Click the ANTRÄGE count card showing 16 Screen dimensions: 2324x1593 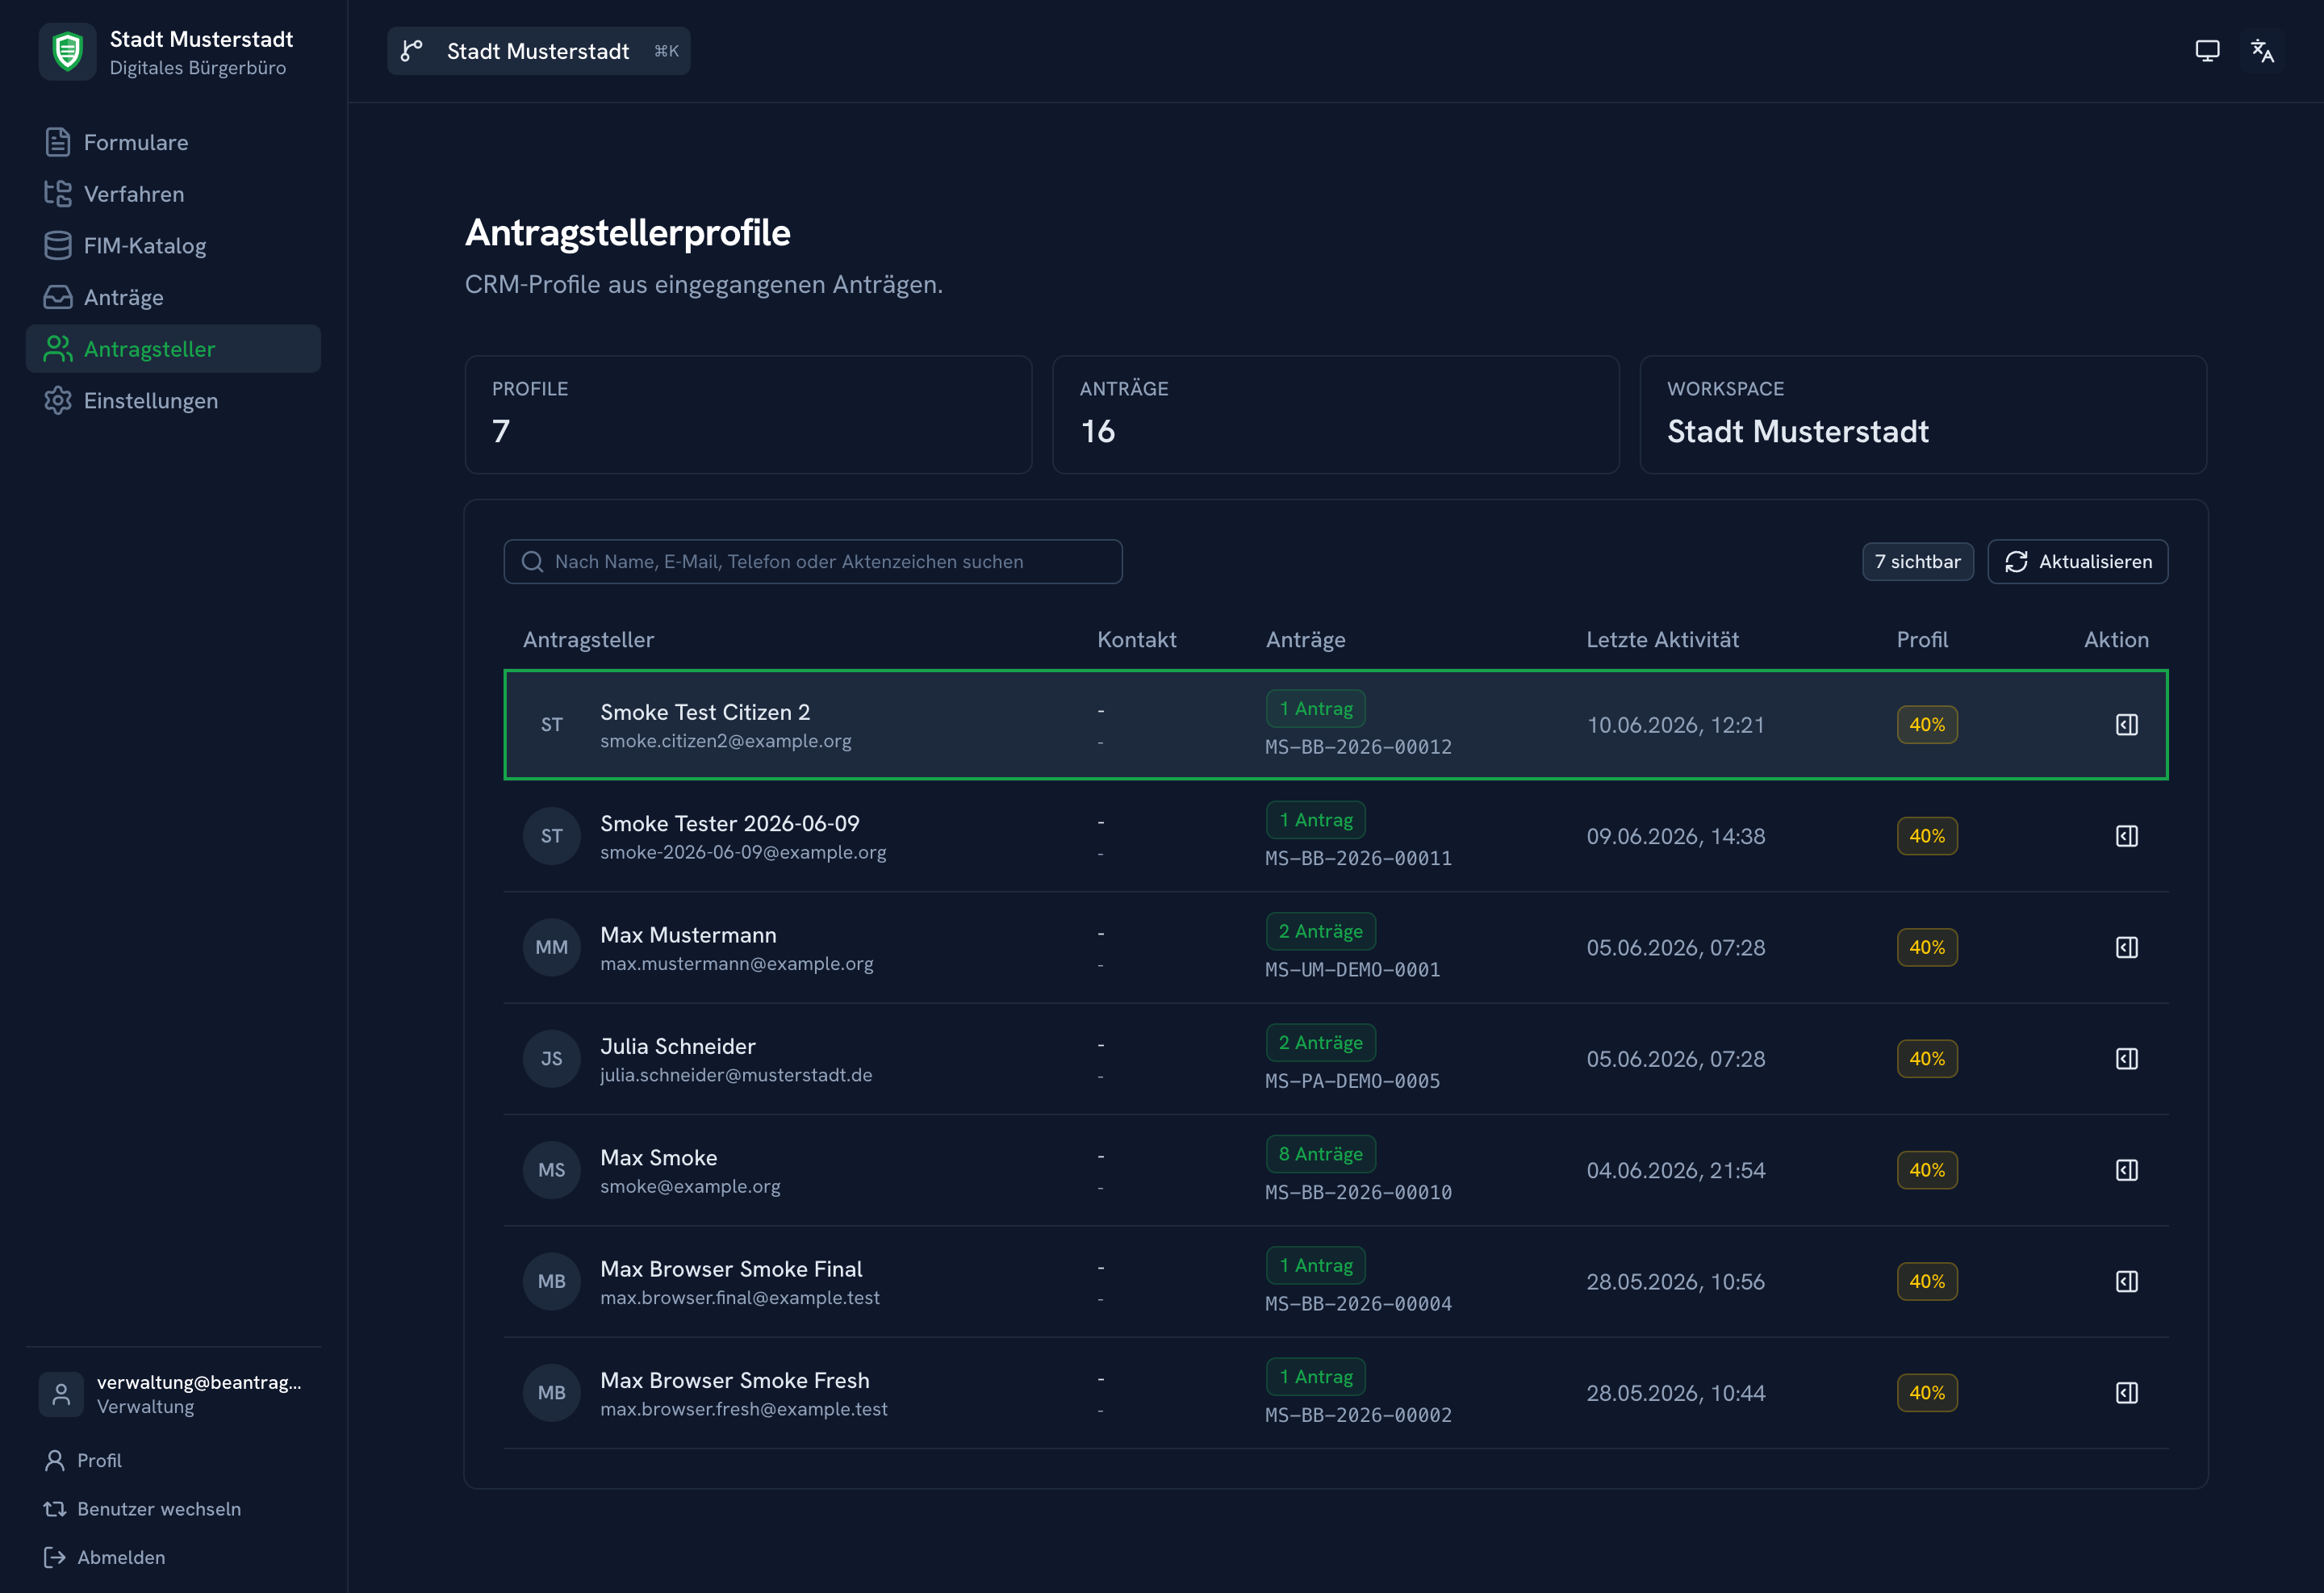[1336, 415]
